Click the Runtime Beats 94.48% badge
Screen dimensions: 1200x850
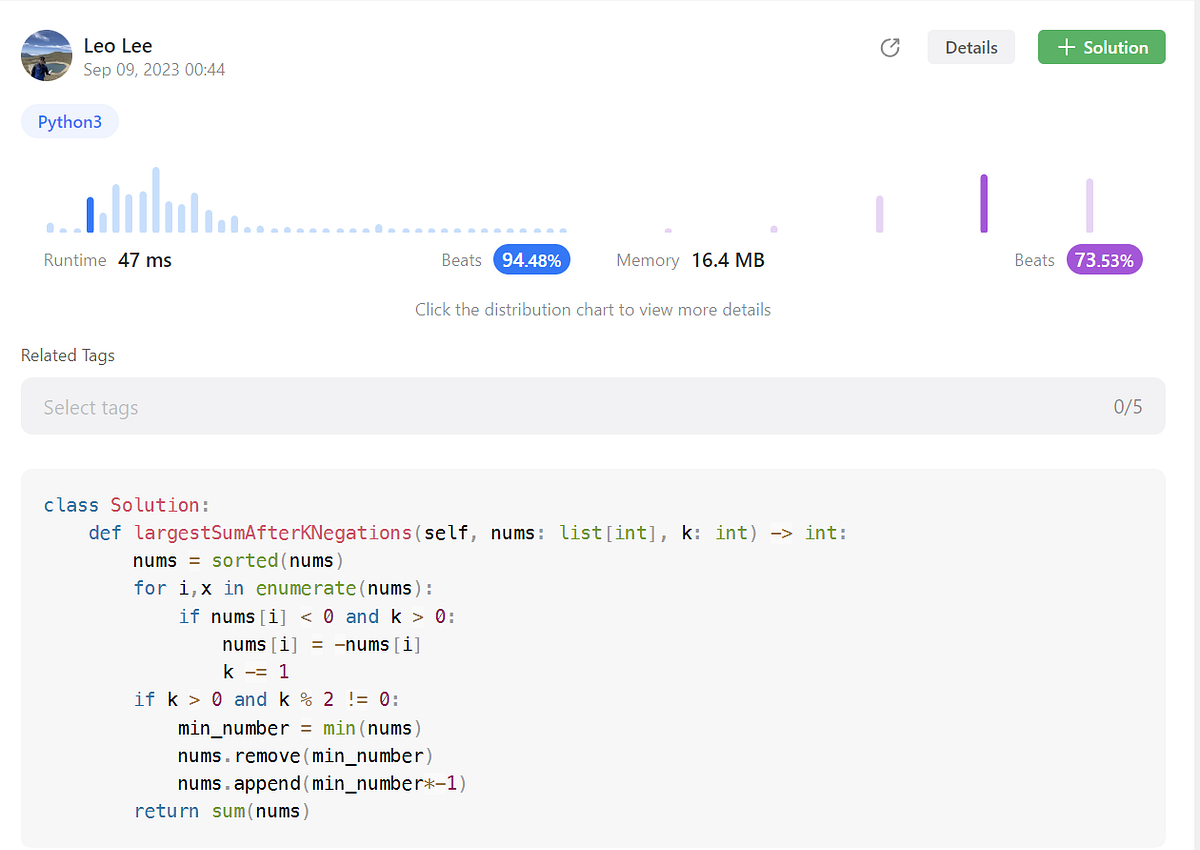coord(531,259)
